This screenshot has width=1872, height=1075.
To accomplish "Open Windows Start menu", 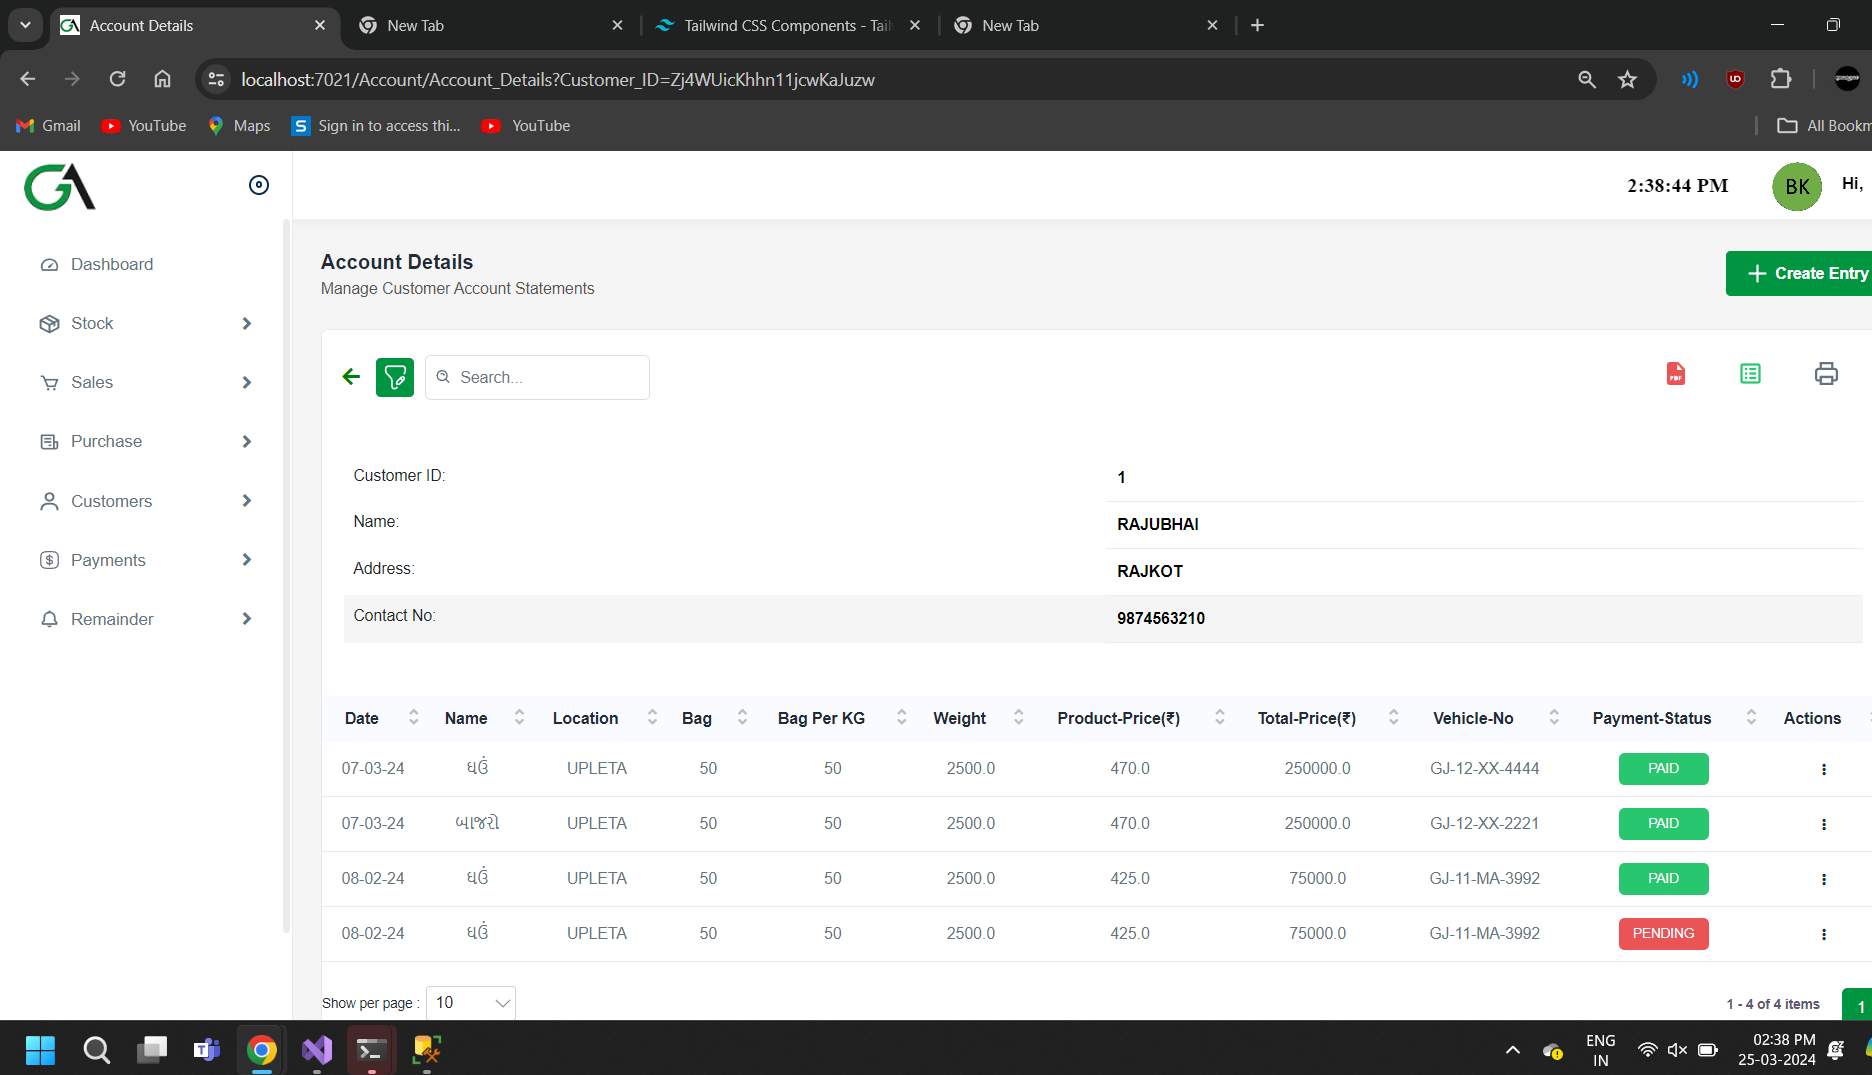I will pos(40,1050).
